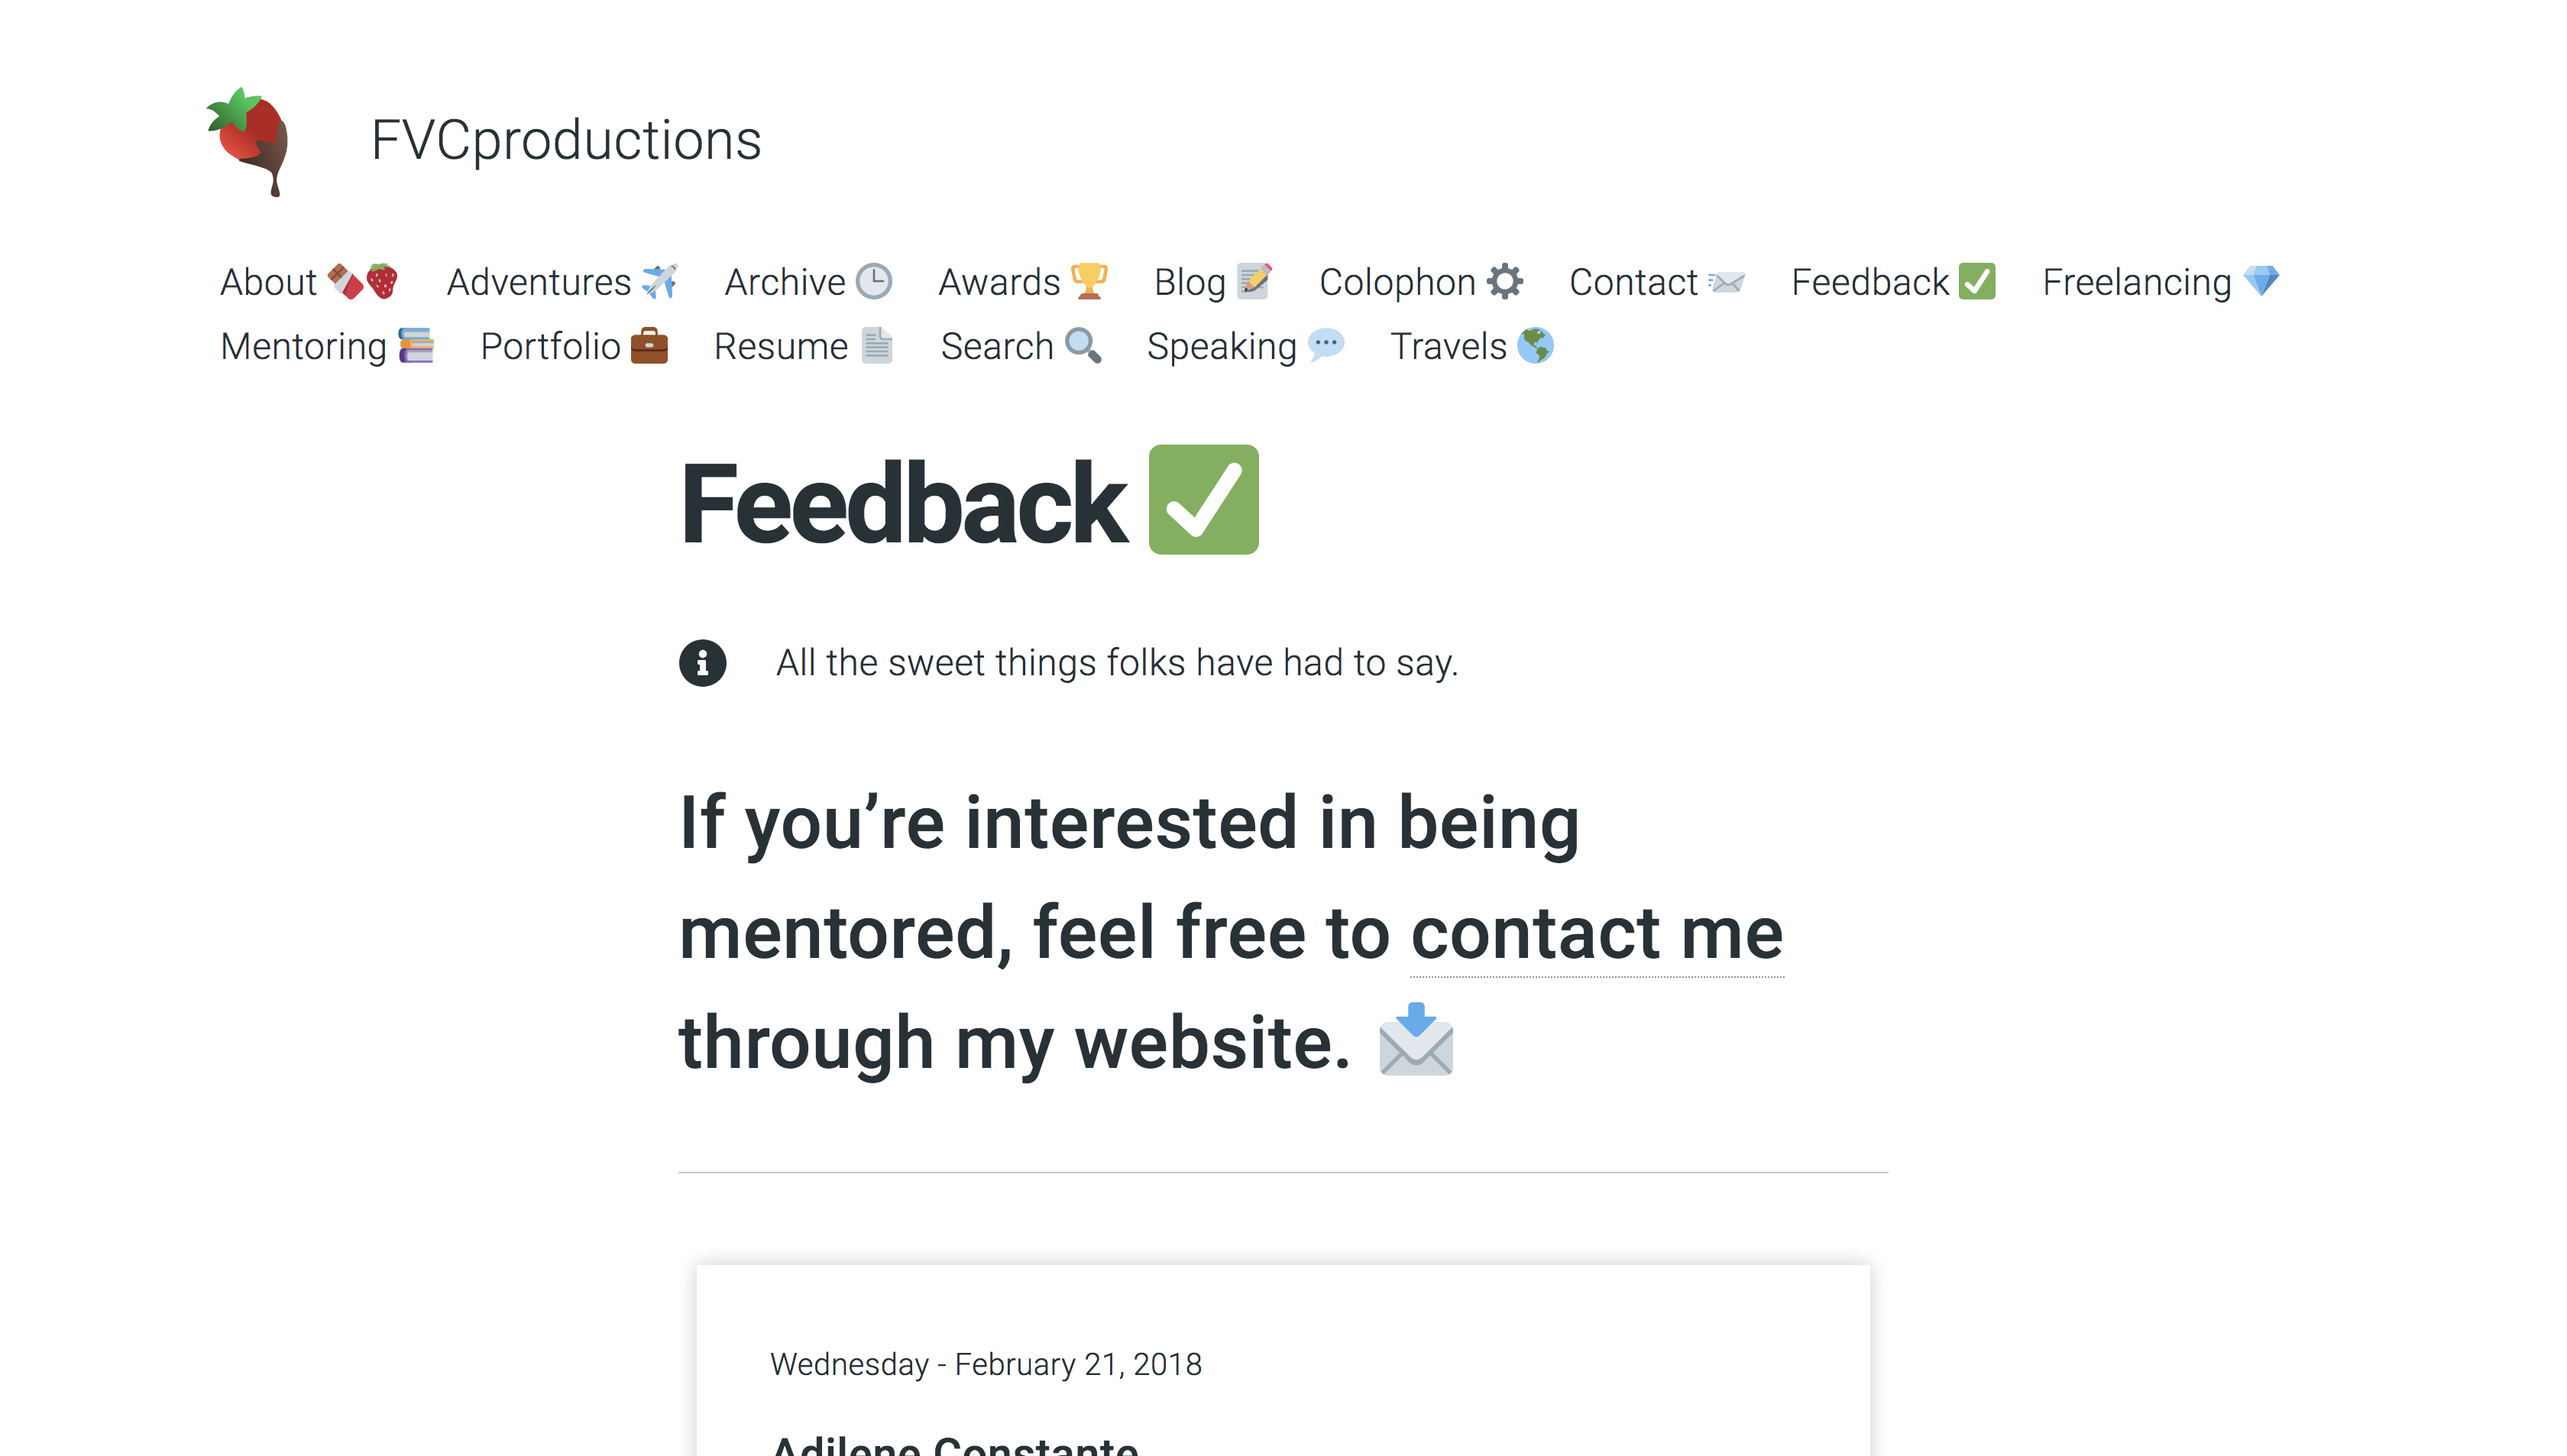This screenshot has width=2567, height=1456.
Task: Click the chocolate strawberry site logo
Action: click(248, 141)
